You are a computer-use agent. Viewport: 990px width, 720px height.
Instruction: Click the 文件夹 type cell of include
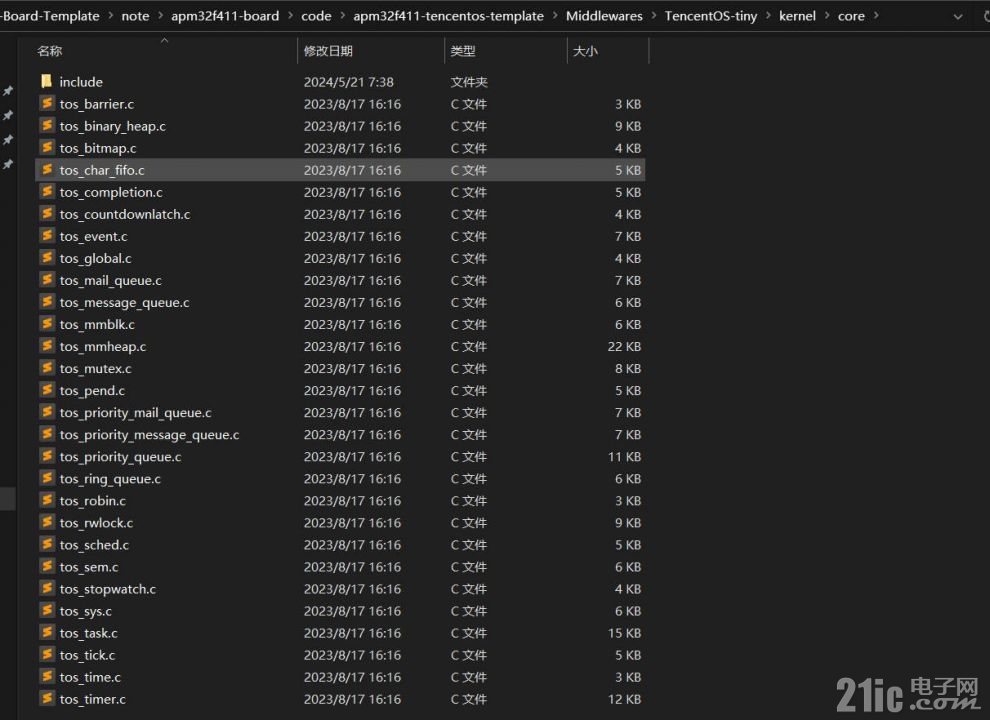(469, 82)
